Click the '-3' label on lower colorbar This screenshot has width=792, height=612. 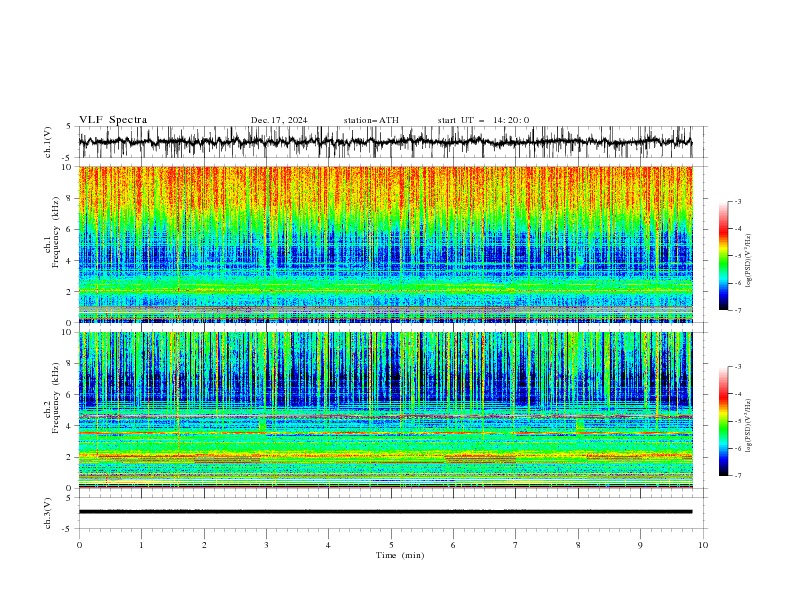pos(738,367)
